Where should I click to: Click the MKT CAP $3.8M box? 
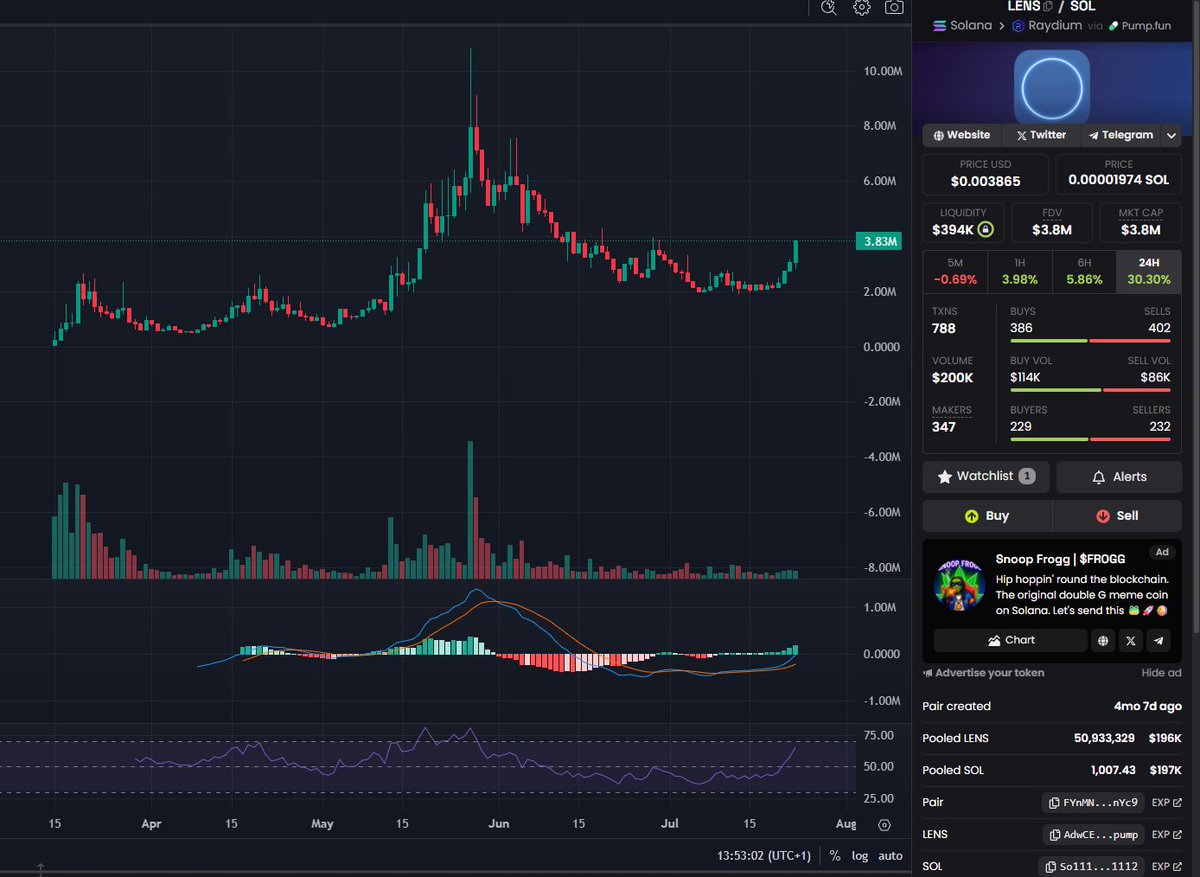coord(1140,223)
